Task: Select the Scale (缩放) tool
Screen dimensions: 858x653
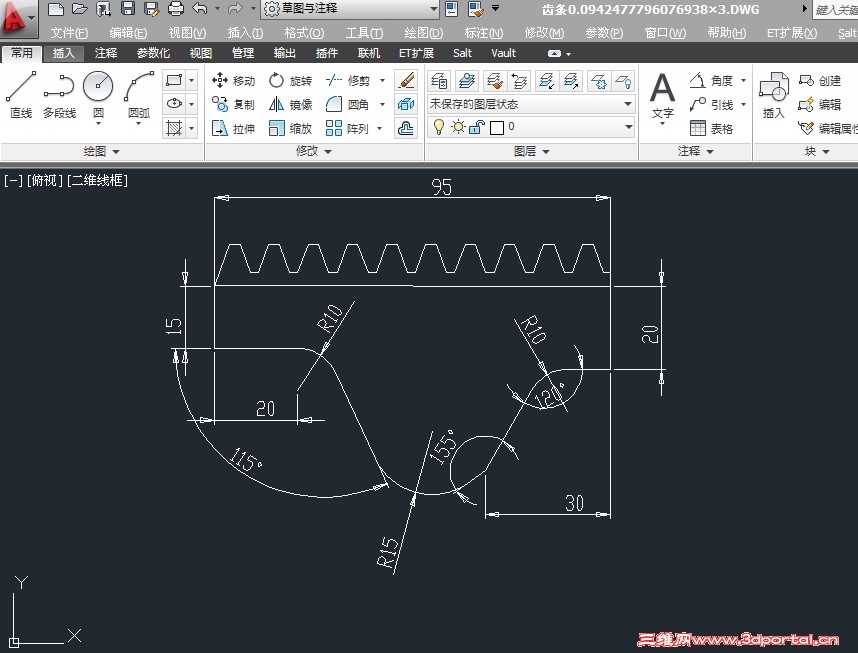Action: 290,128
